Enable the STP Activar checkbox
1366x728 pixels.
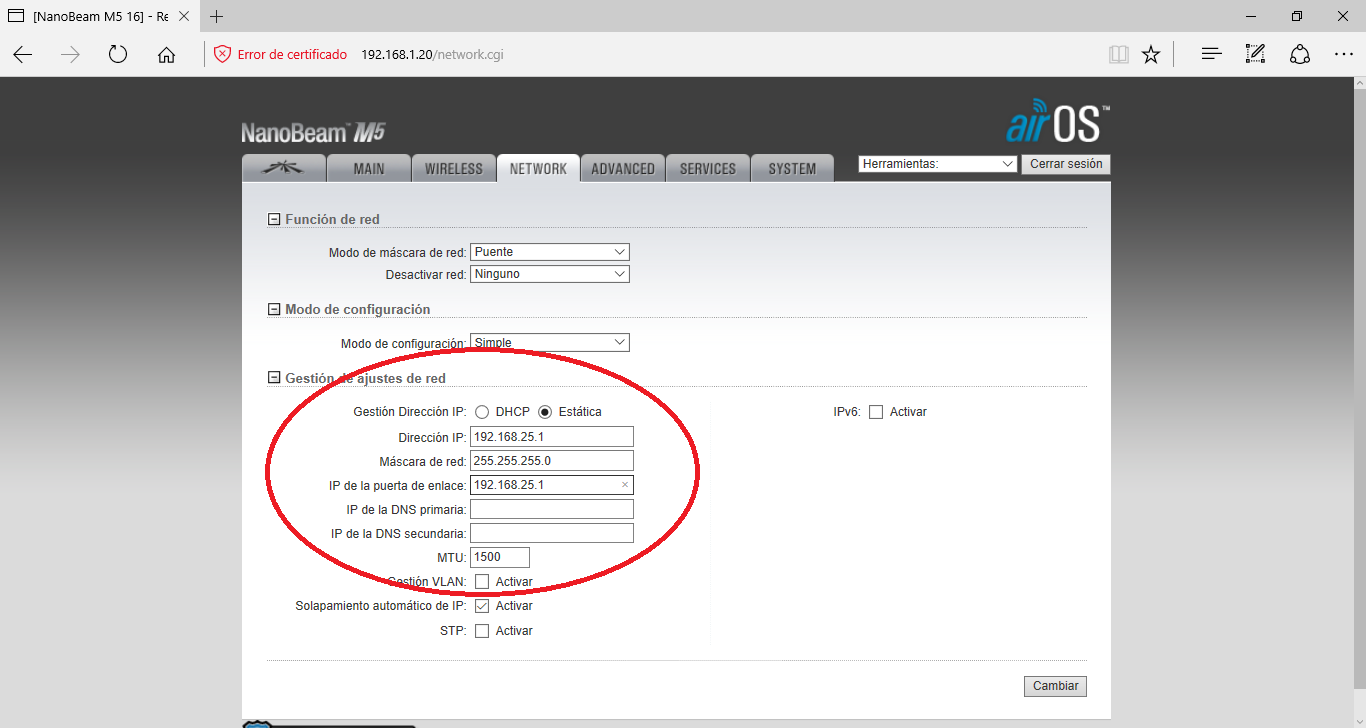pos(482,631)
